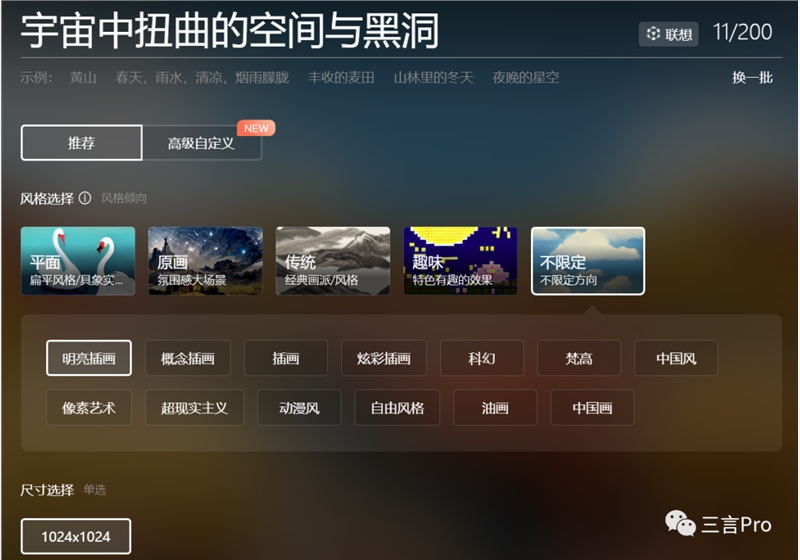800x560 pixels.
Task: Select the 平面 swan style thumbnail
Action: pos(78,261)
